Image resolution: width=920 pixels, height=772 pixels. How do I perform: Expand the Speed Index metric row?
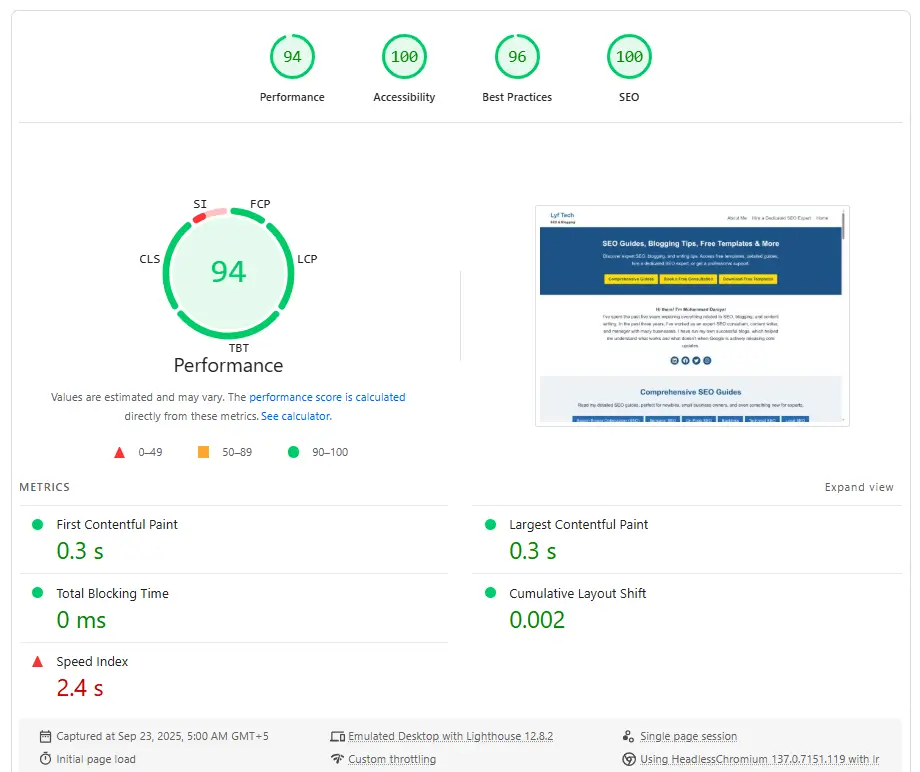tap(92, 662)
